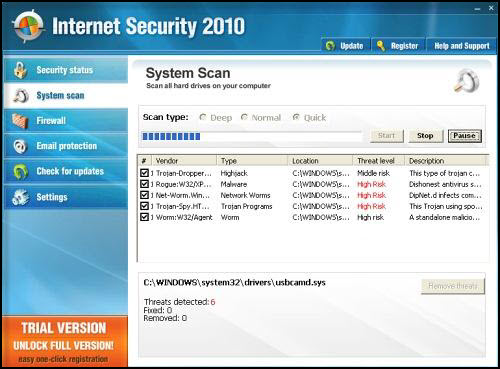Click the magnifier icon beside System scan
Screen dimensions: 500x369
(21, 96)
